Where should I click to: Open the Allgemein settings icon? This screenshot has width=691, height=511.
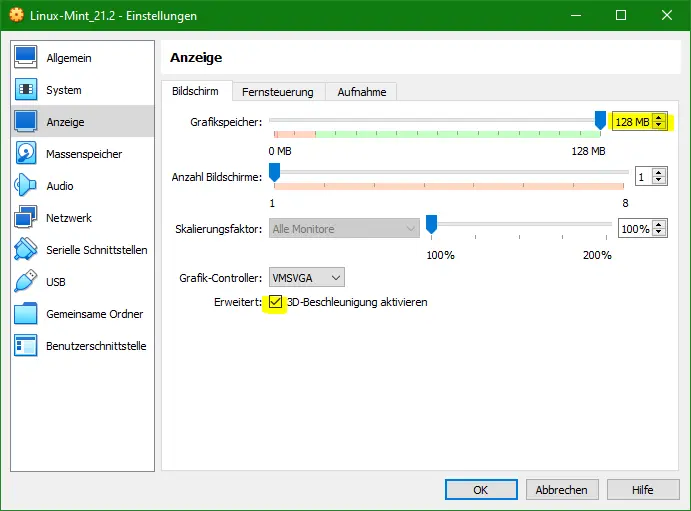click(x=26, y=58)
